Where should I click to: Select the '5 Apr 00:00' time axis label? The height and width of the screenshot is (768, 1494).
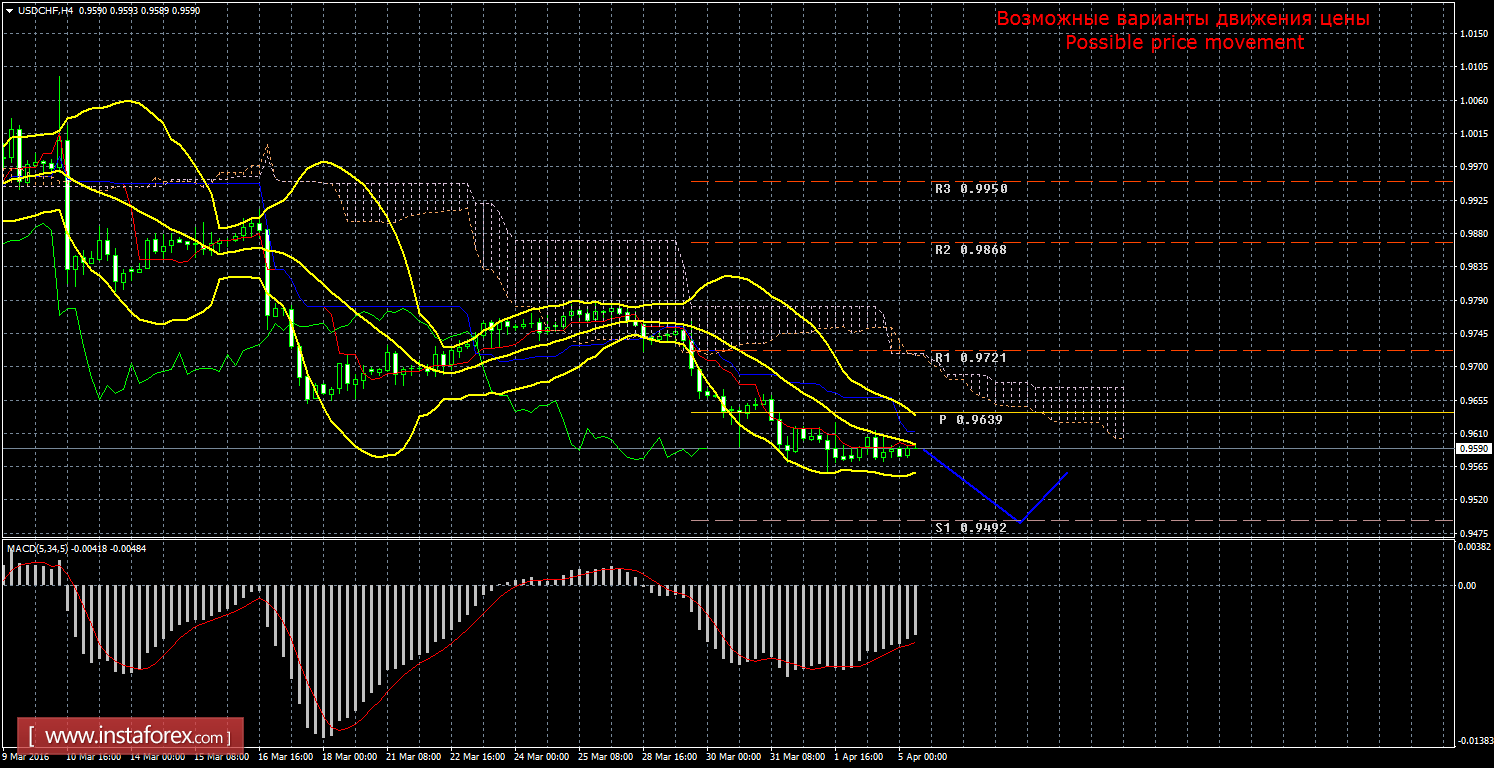pyautogui.click(x=921, y=757)
